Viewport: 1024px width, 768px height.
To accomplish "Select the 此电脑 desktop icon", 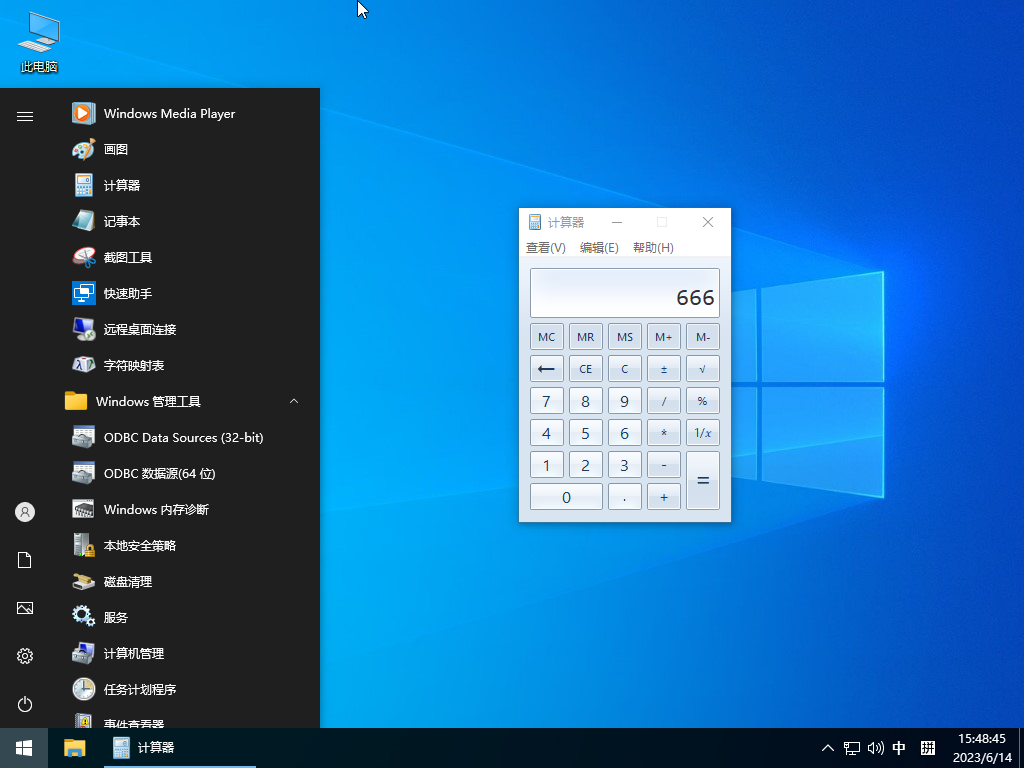I will [39, 42].
